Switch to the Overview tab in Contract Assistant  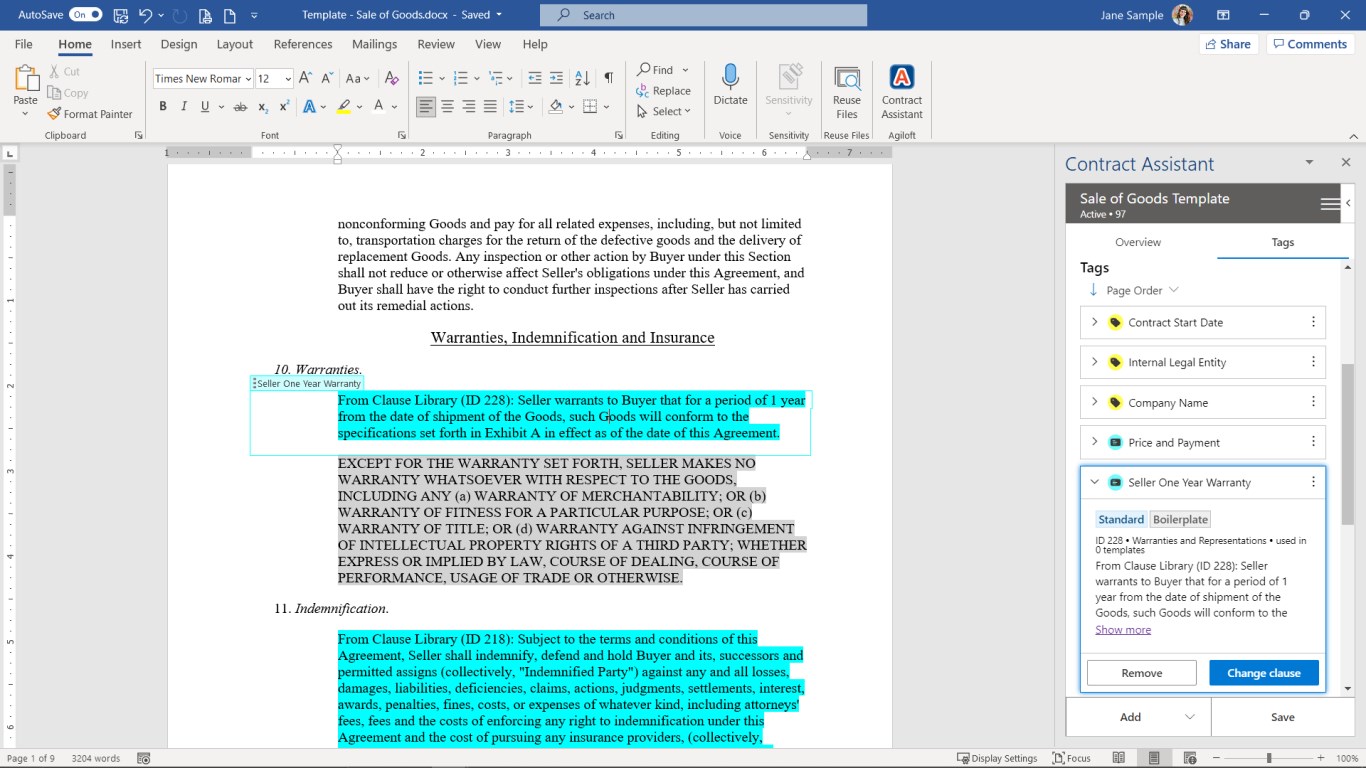click(1138, 242)
